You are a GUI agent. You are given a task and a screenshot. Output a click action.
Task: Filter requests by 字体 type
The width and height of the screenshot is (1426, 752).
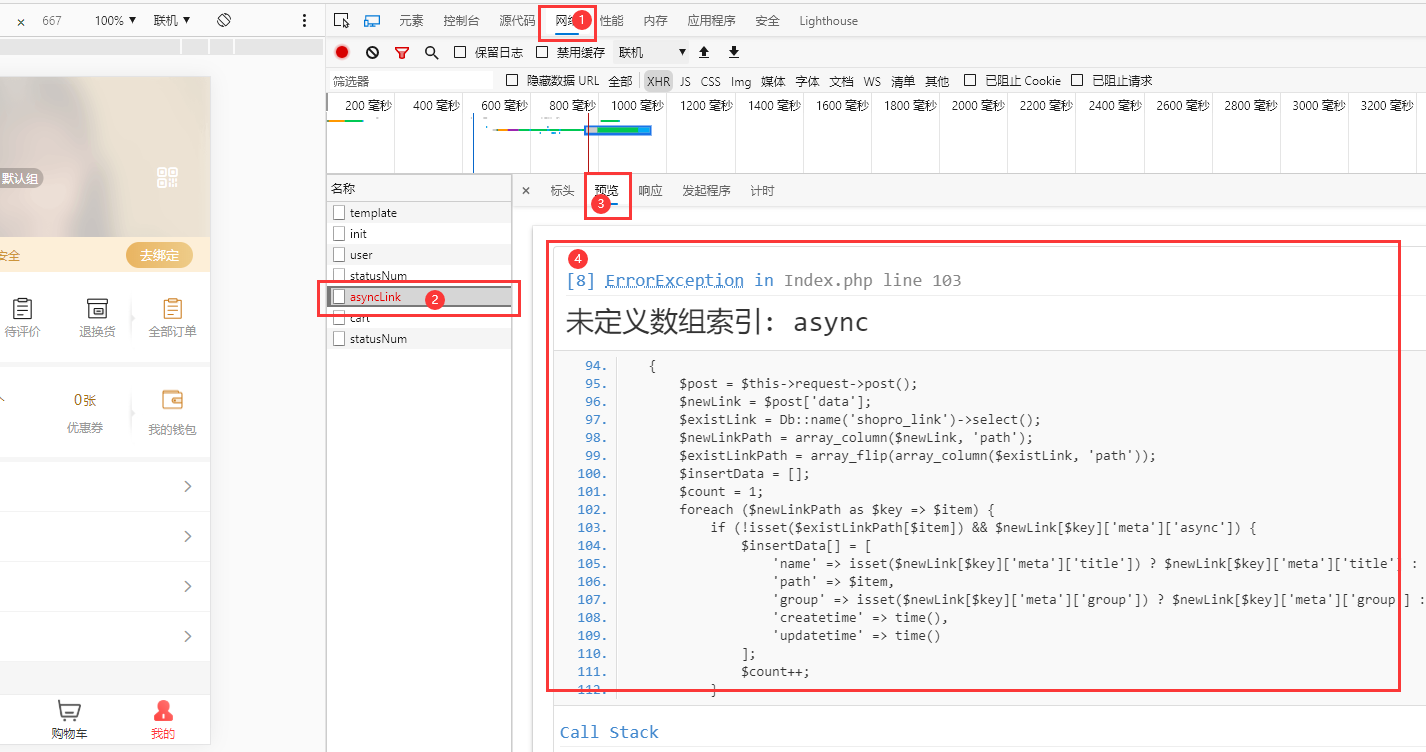(807, 81)
